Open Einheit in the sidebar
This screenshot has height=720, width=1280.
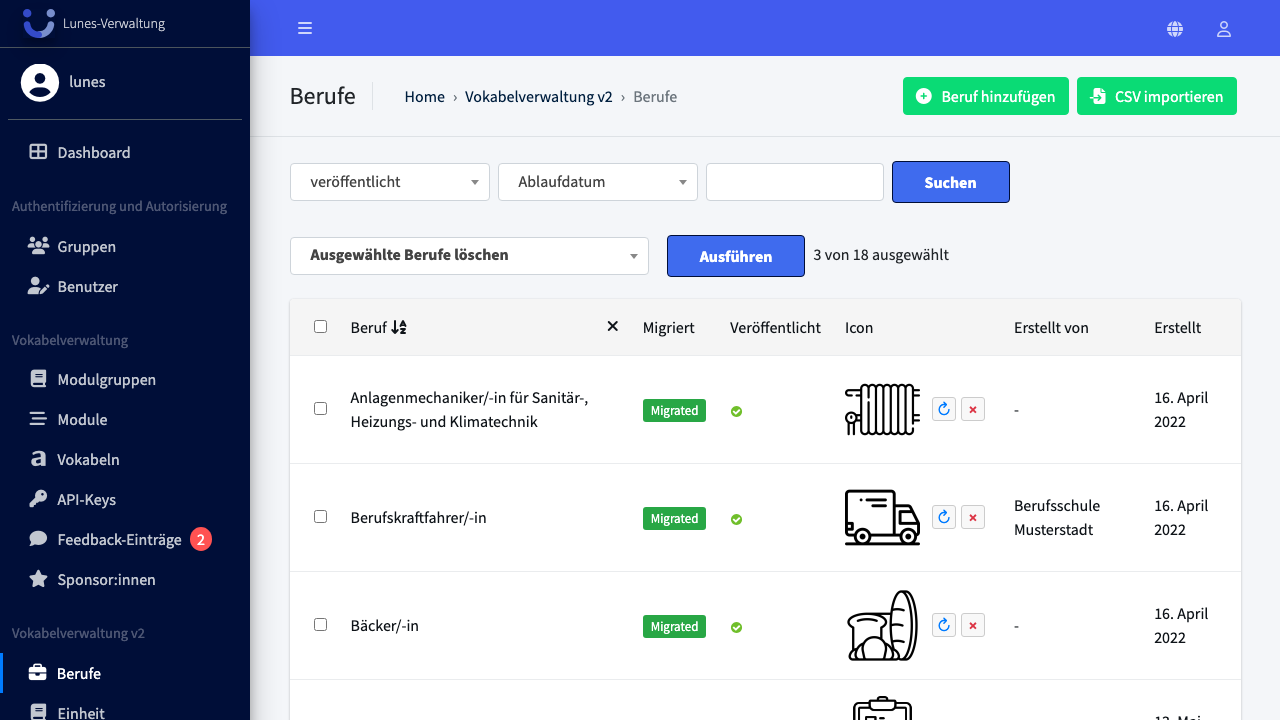[x=81, y=712]
